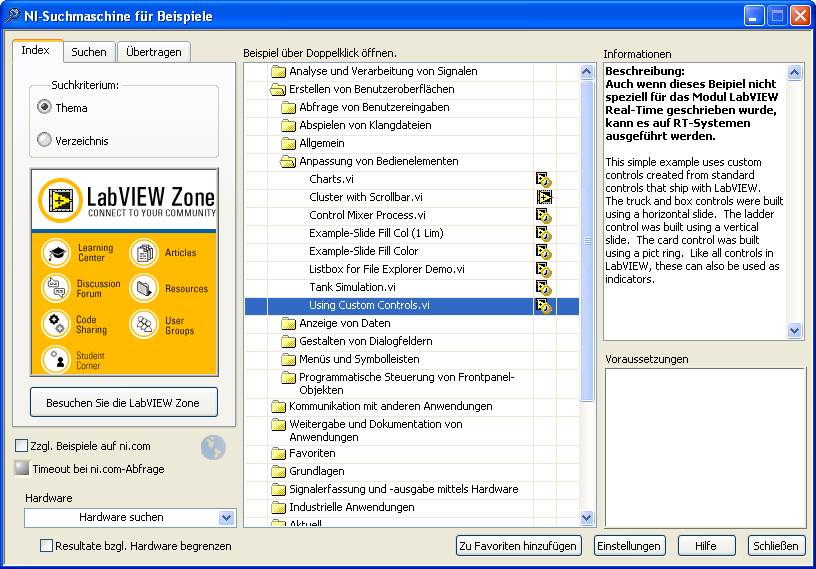The image size is (816, 569).
Task: Enable Zzgl. Beispiele auf ni.com checkbox
Action: (x=21, y=446)
